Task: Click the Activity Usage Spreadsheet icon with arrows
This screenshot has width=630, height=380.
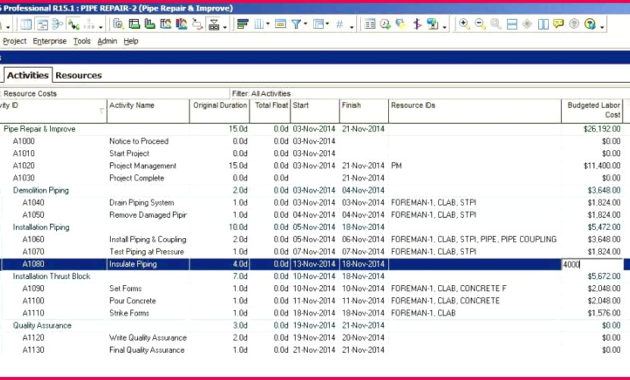Action: 57,25
